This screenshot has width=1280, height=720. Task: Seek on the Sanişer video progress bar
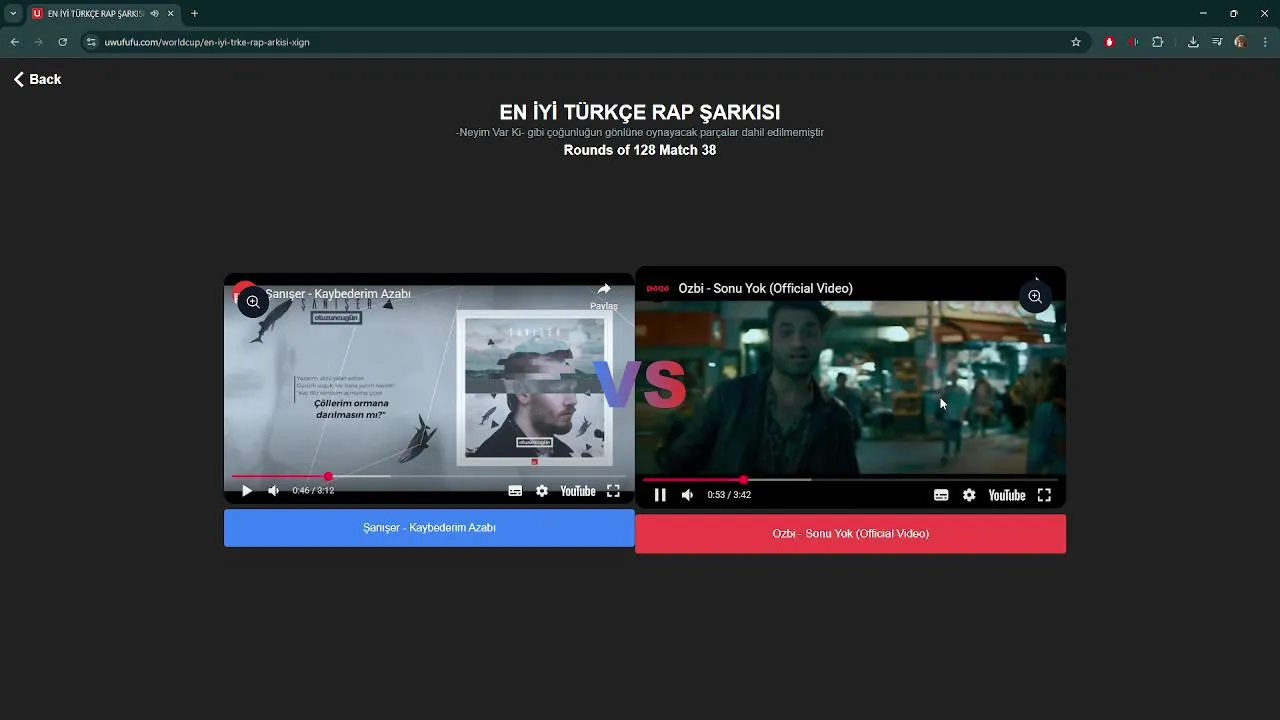tap(429, 476)
